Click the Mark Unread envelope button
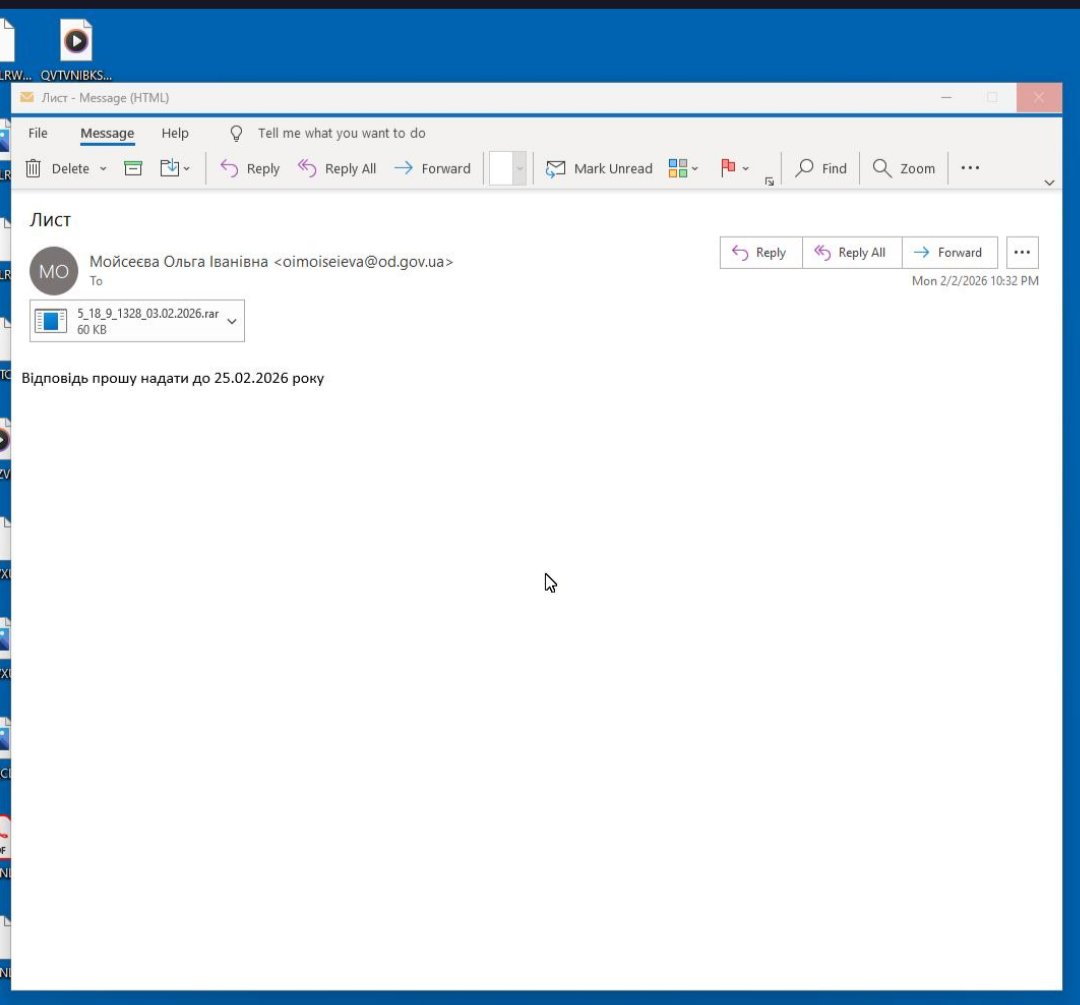The width and height of the screenshot is (1080, 1005). click(x=599, y=168)
